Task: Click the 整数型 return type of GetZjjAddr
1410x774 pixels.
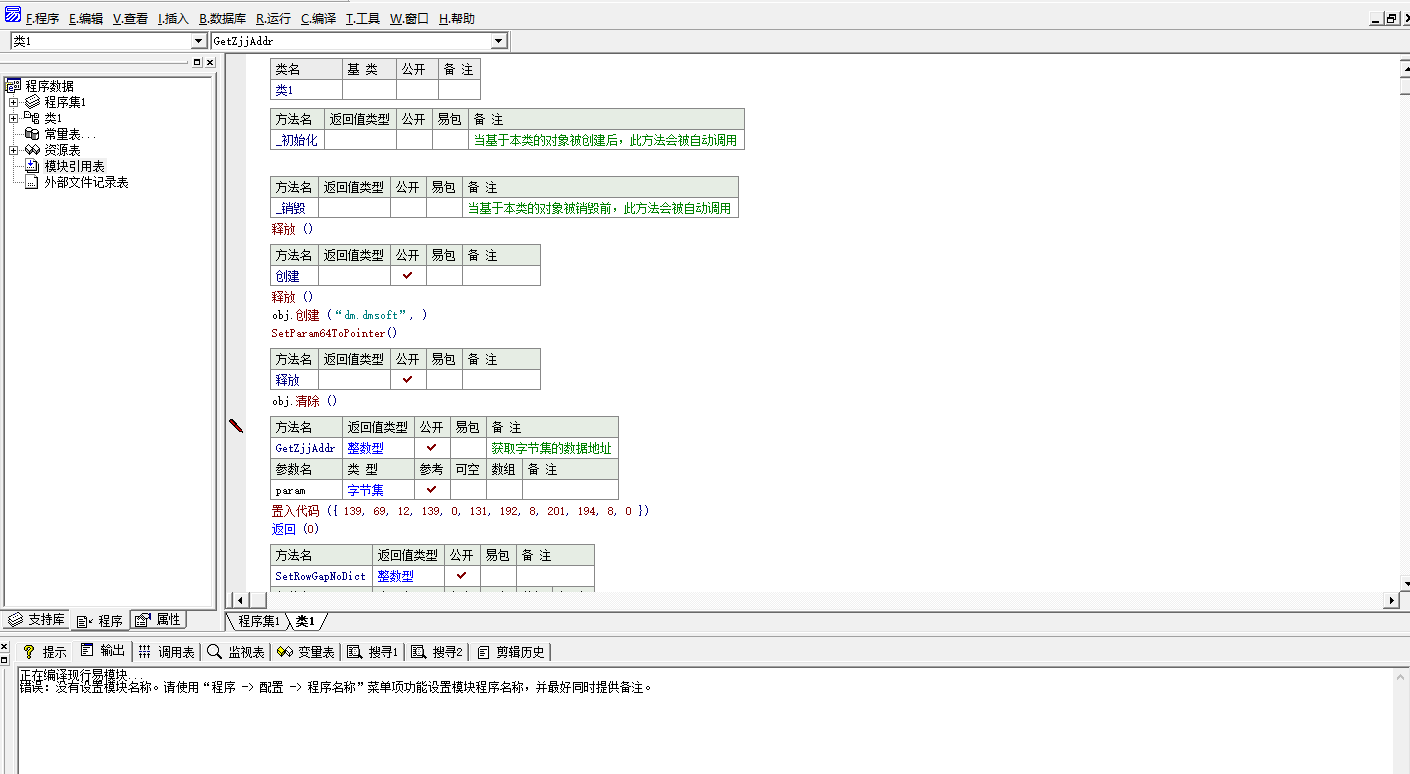Action: click(x=365, y=448)
